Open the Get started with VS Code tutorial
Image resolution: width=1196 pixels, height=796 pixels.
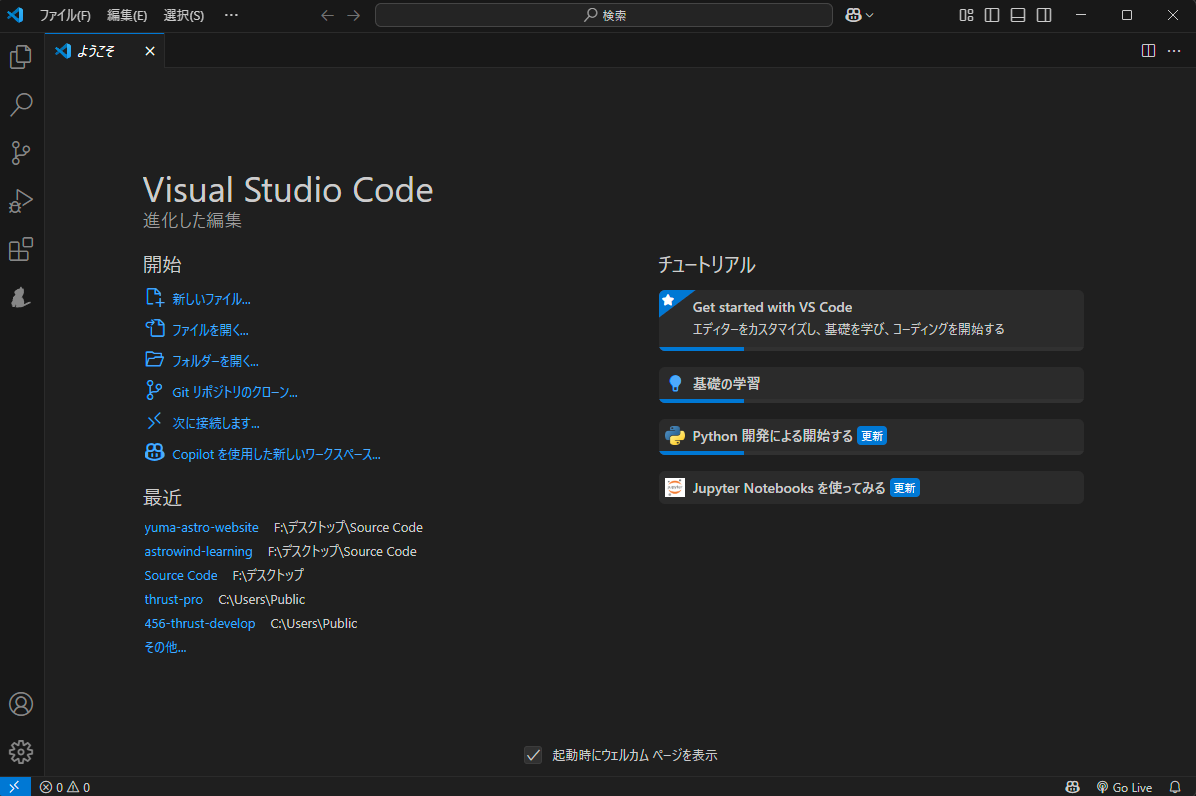[871, 320]
